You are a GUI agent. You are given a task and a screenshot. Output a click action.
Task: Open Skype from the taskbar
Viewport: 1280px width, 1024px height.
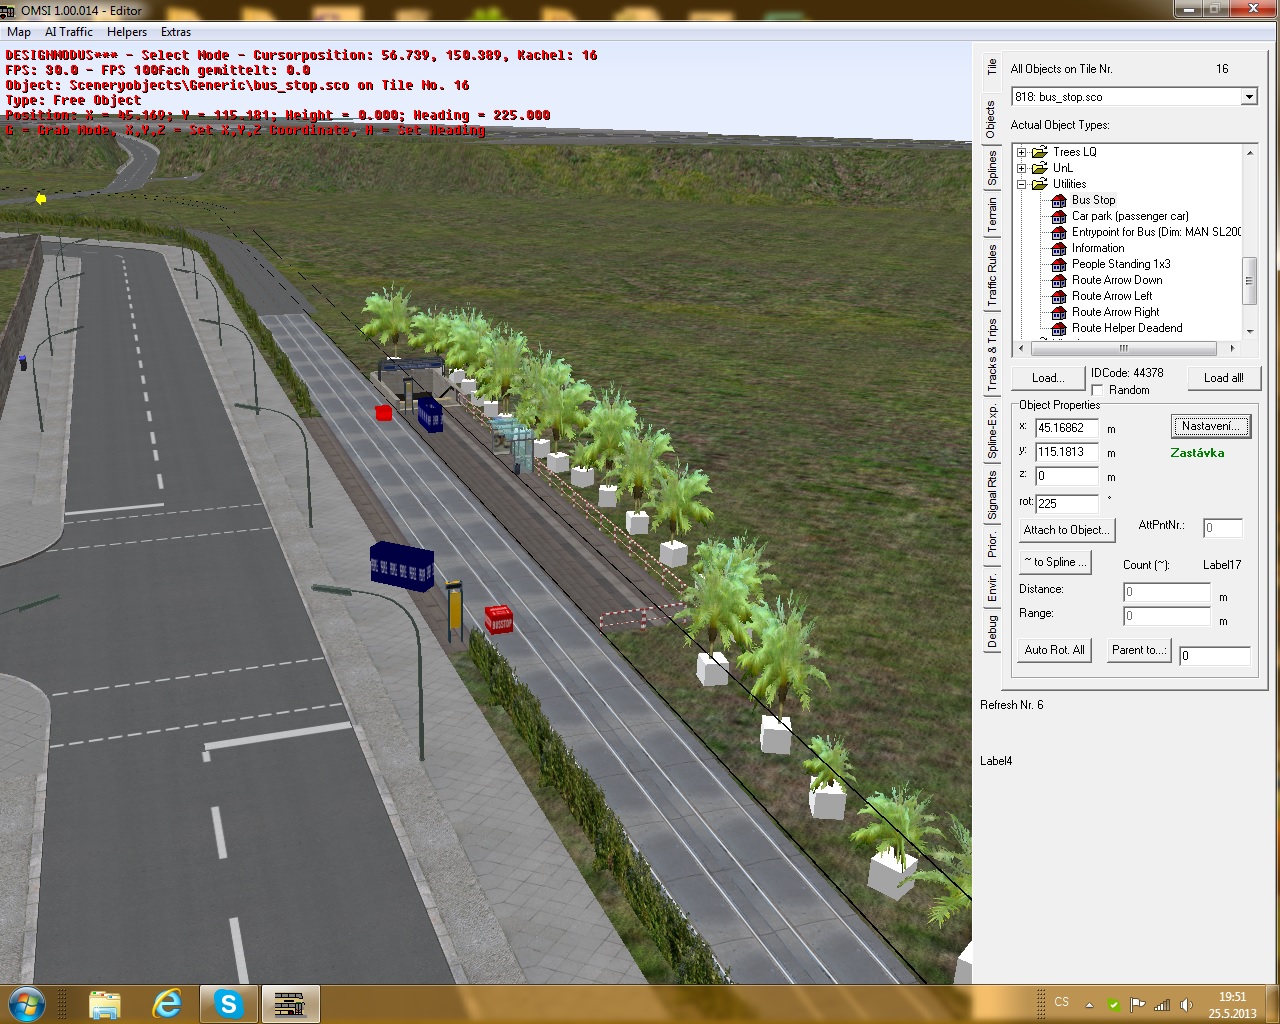[x=229, y=1003]
